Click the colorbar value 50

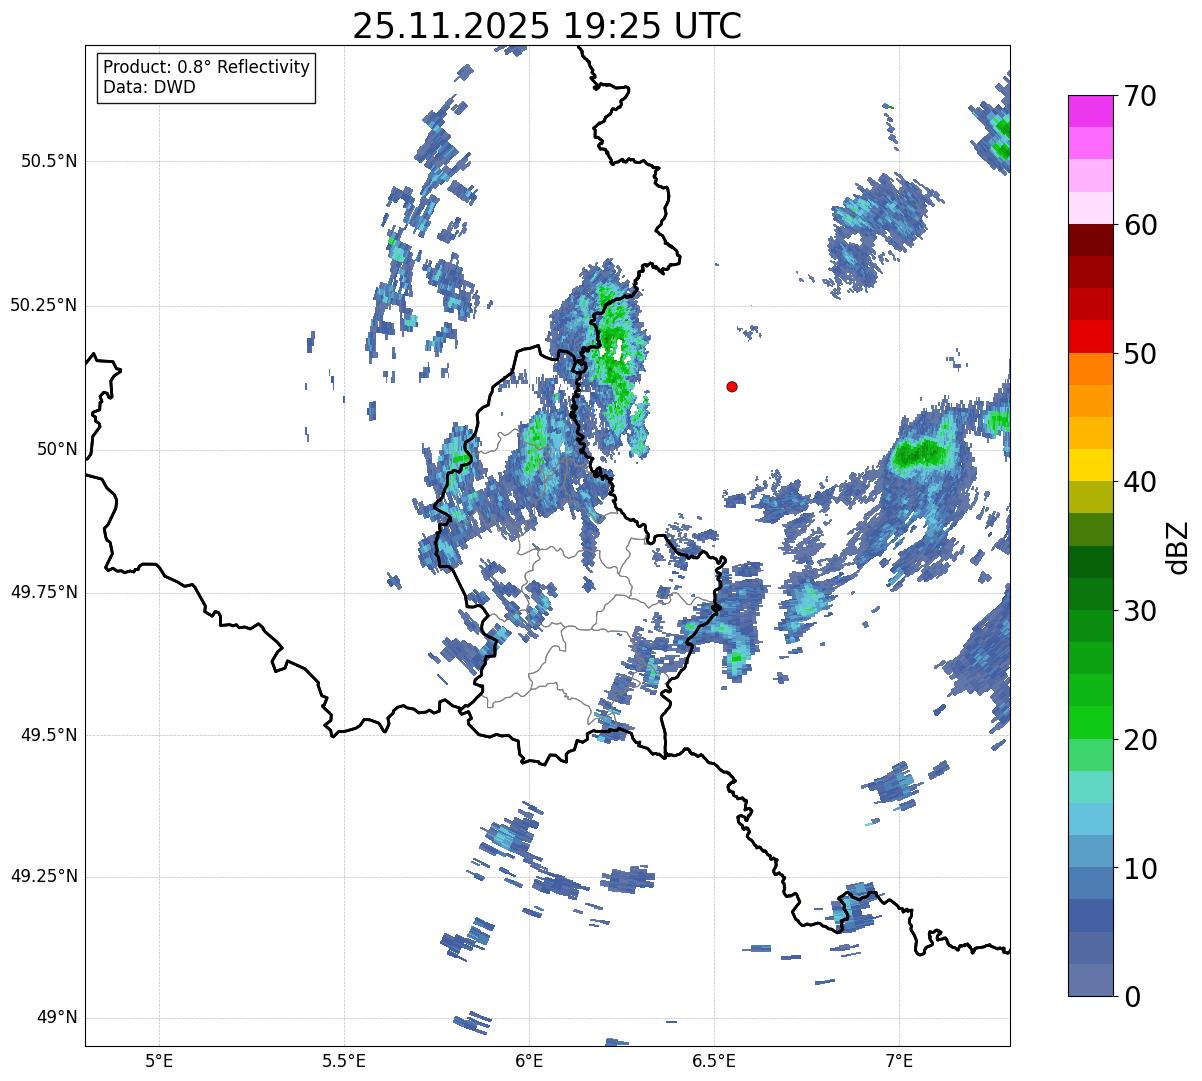[1140, 354]
